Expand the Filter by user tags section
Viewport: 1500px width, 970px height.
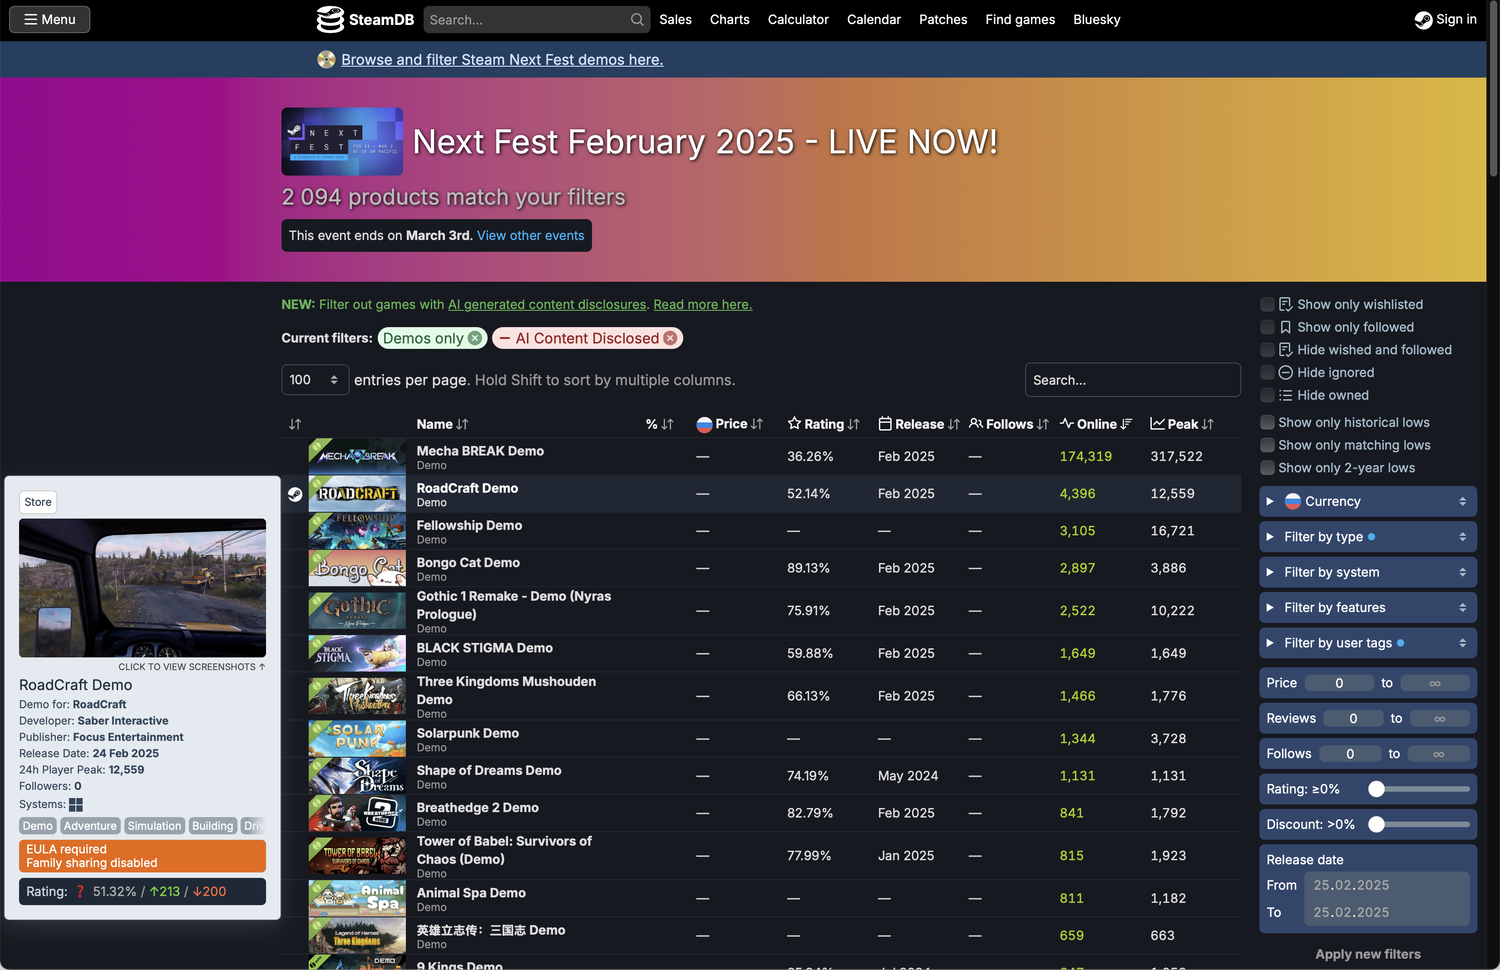[x=1368, y=643]
